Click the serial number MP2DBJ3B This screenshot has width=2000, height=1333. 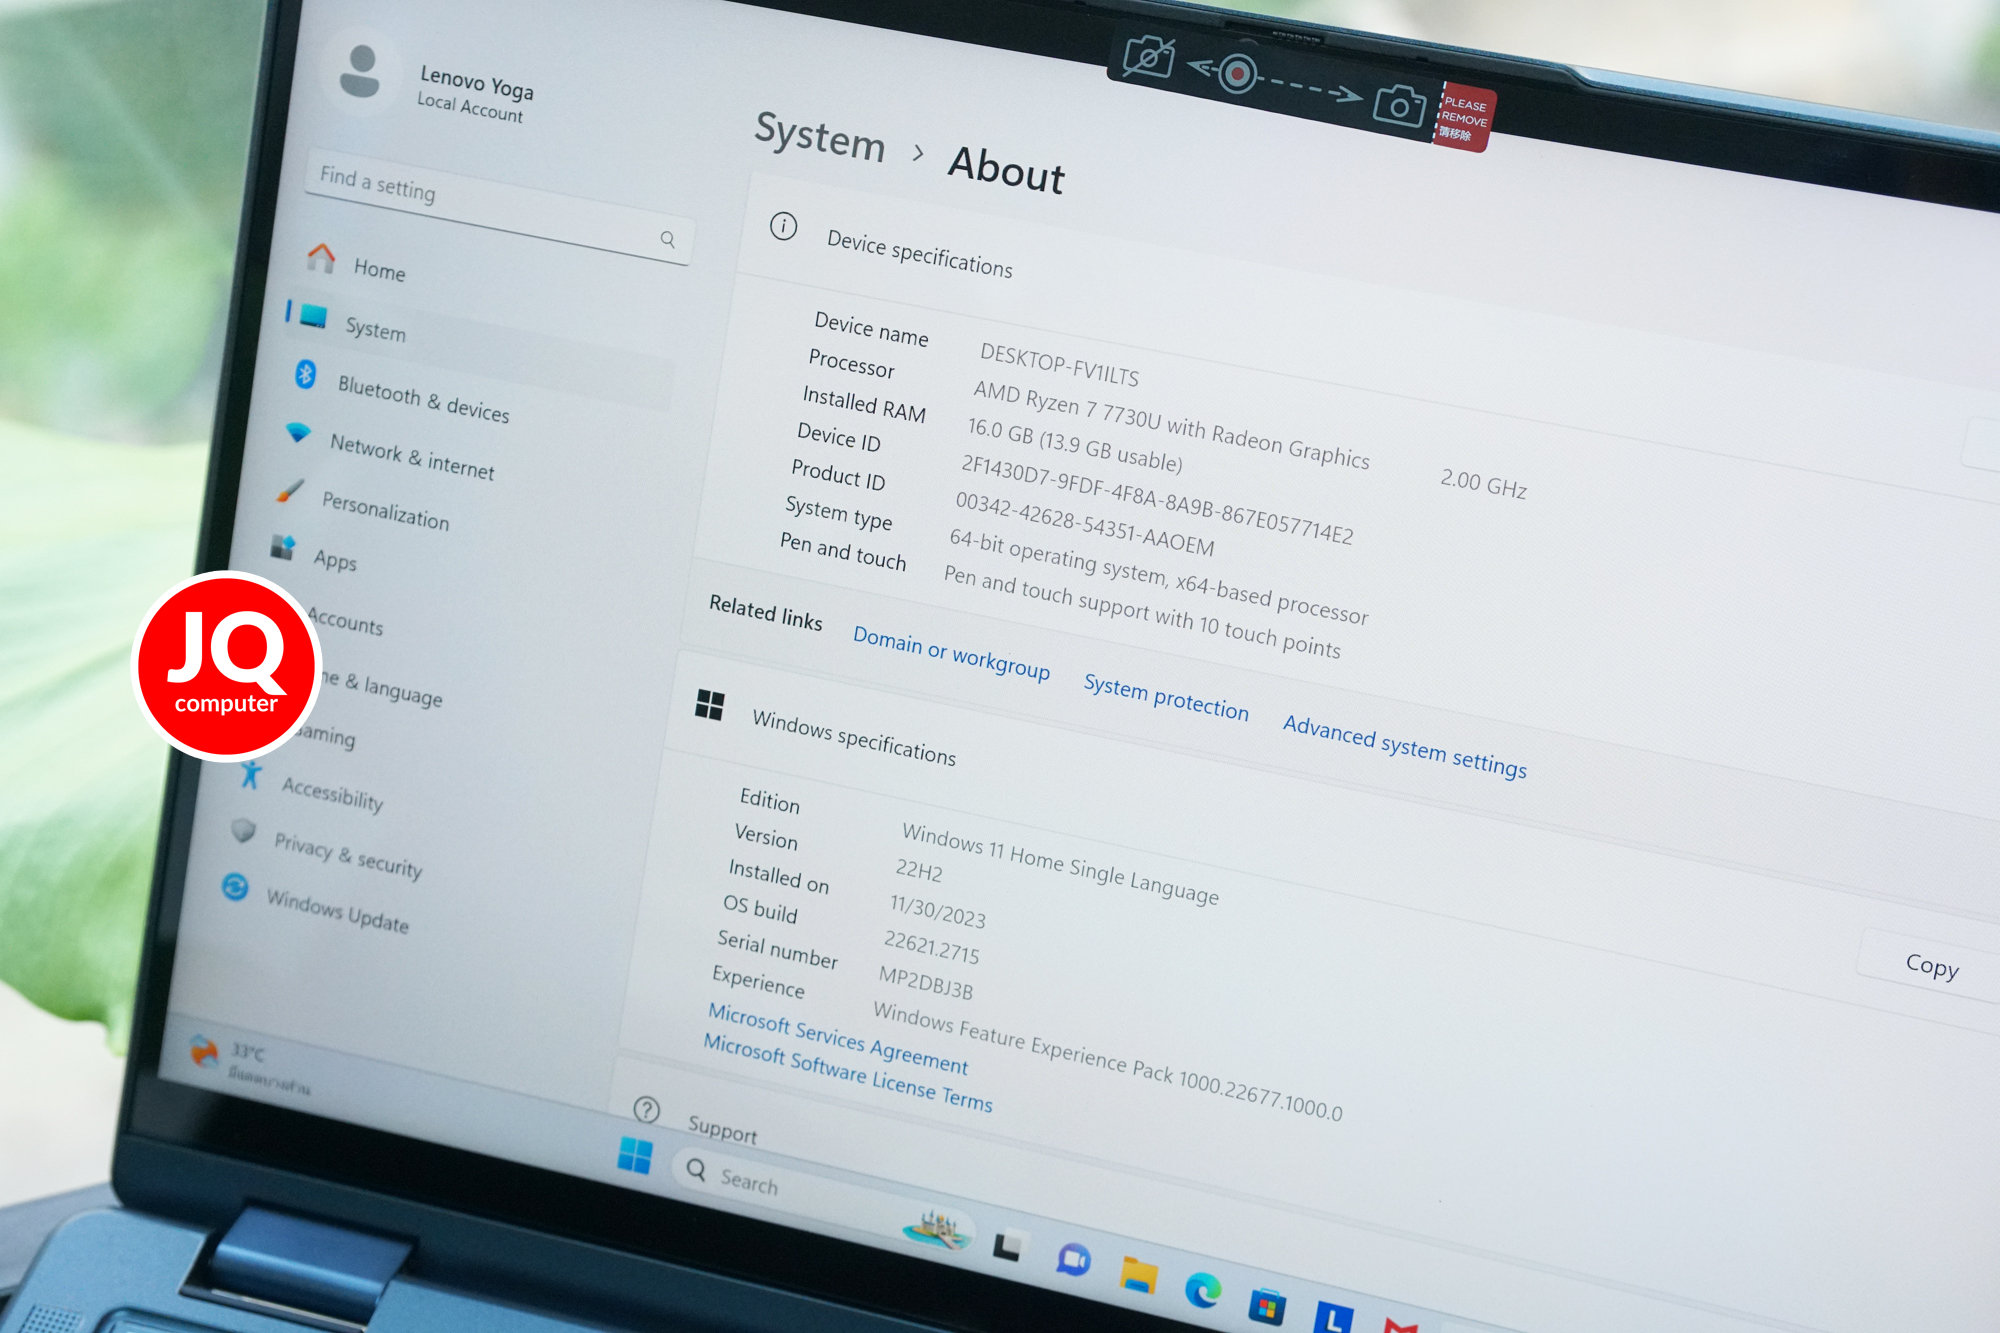coord(925,982)
